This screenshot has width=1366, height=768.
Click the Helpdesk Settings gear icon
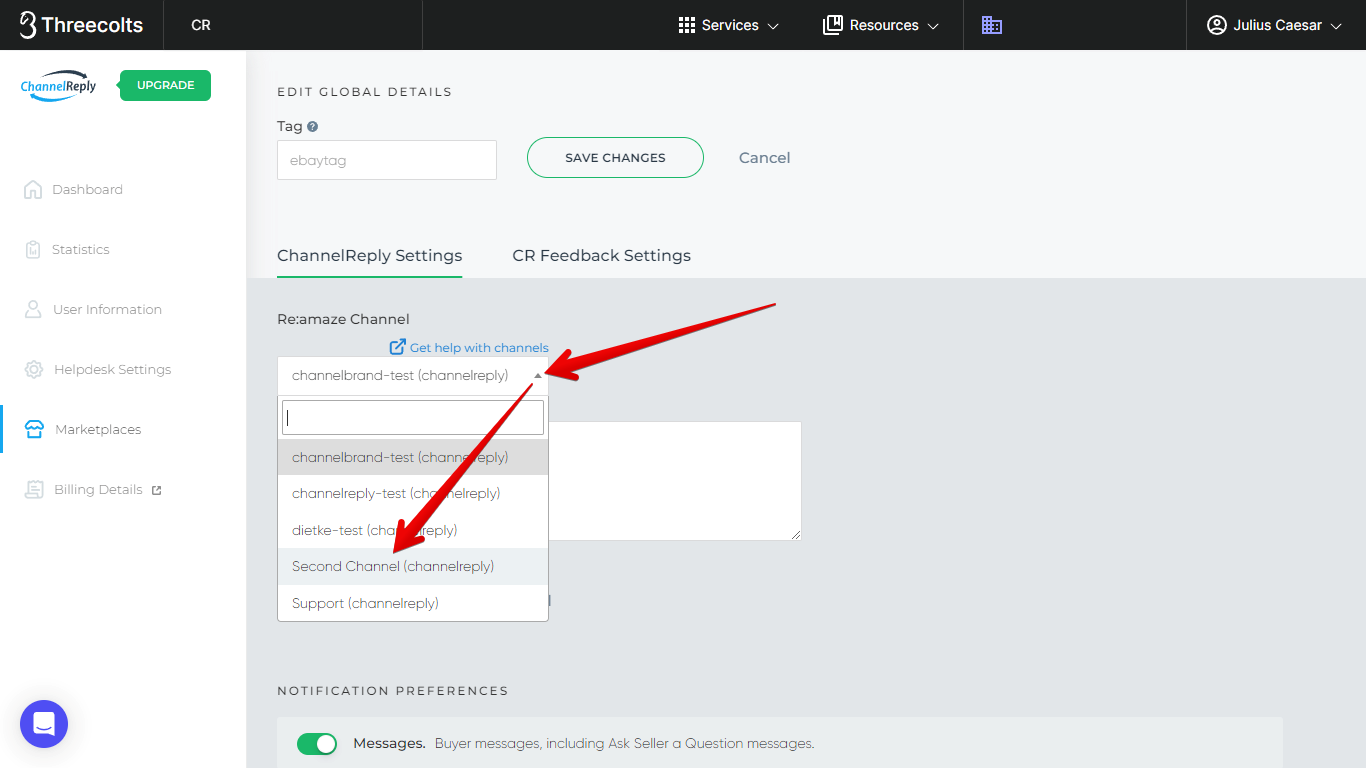tap(34, 369)
